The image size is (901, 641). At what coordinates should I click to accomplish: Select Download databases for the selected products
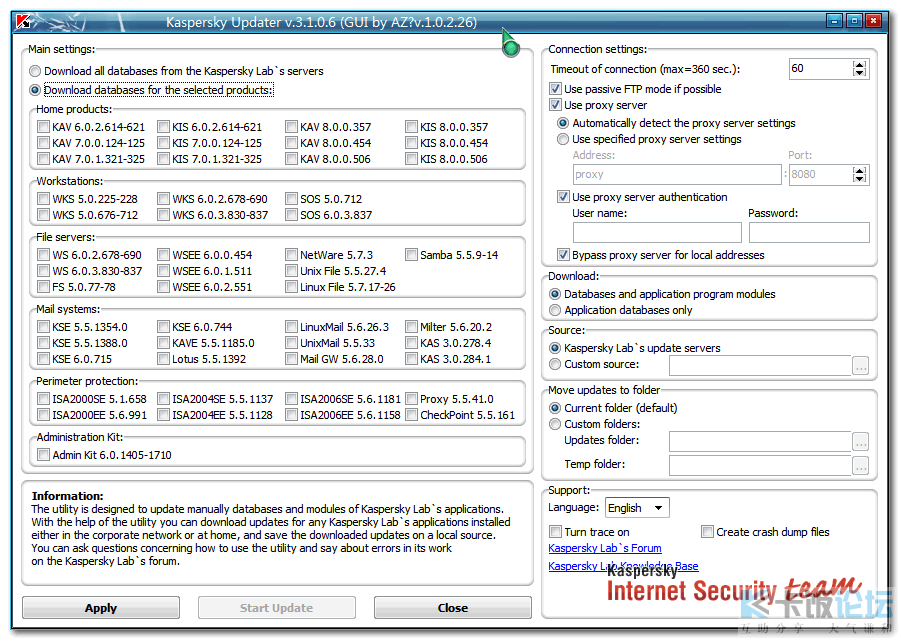(35, 90)
